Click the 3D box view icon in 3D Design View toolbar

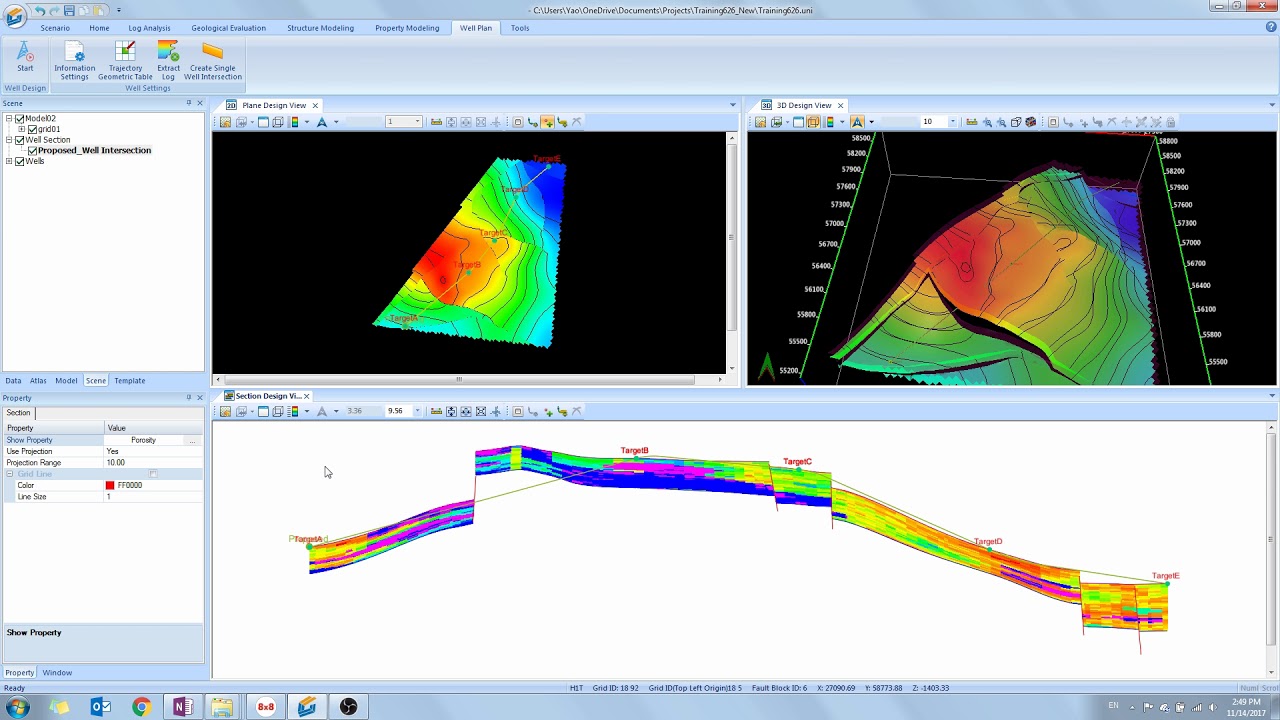pos(813,122)
